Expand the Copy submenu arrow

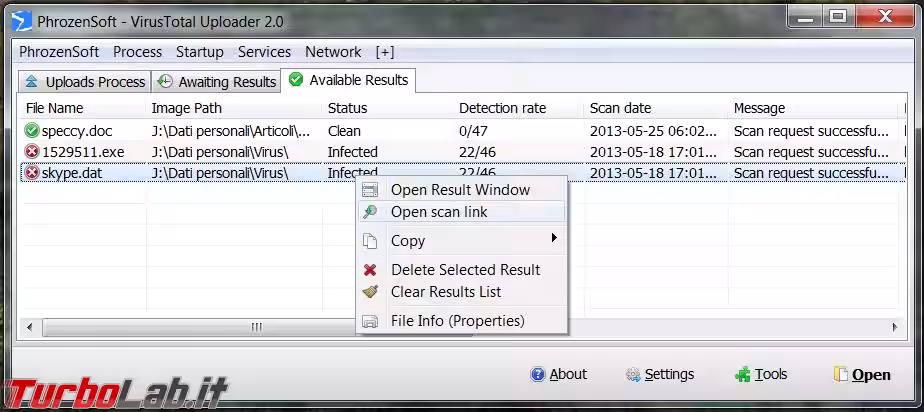pyautogui.click(x=554, y=239)
